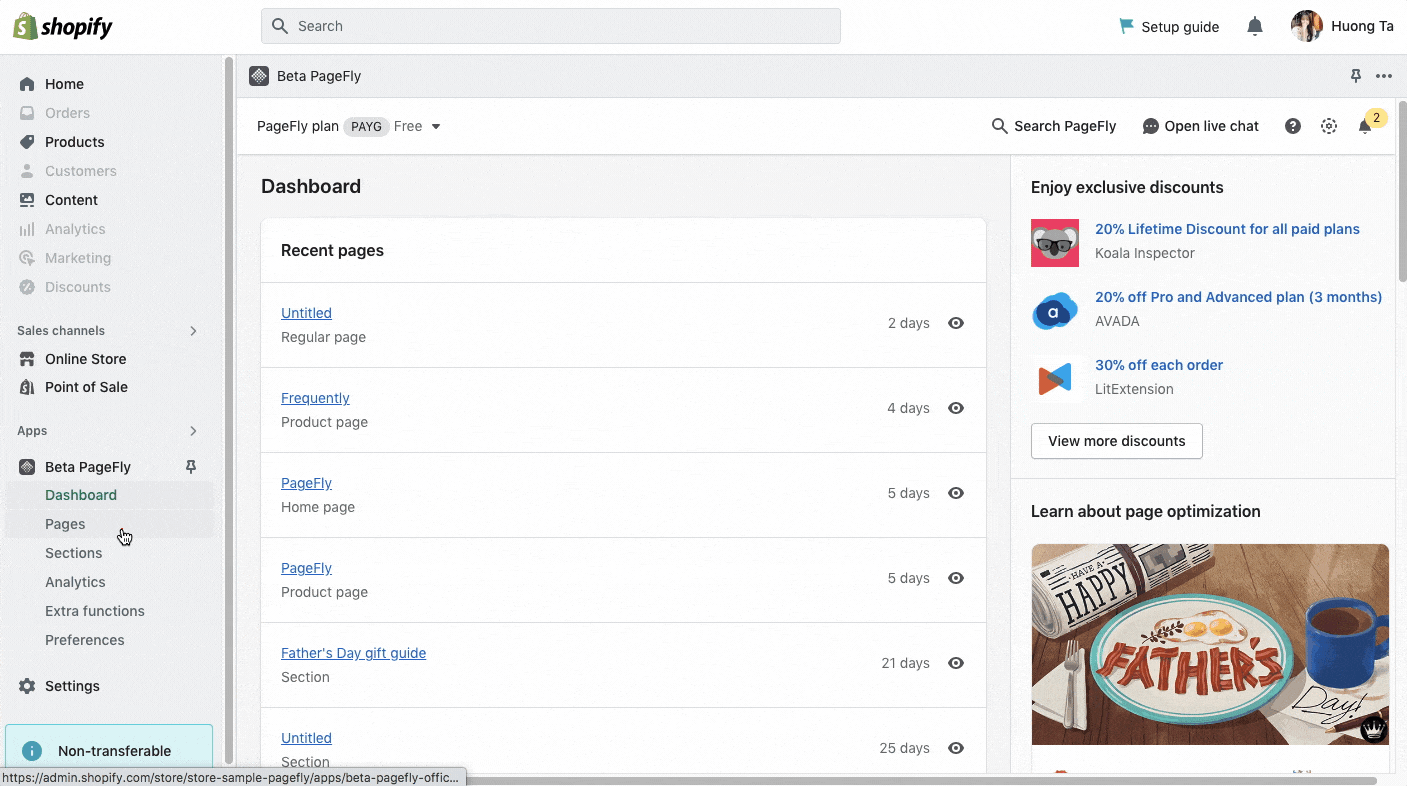Image resolution: width=1407 pixels, height=786 pixels.
Task: Click View more discounts button
Action: pos(1116,441)
